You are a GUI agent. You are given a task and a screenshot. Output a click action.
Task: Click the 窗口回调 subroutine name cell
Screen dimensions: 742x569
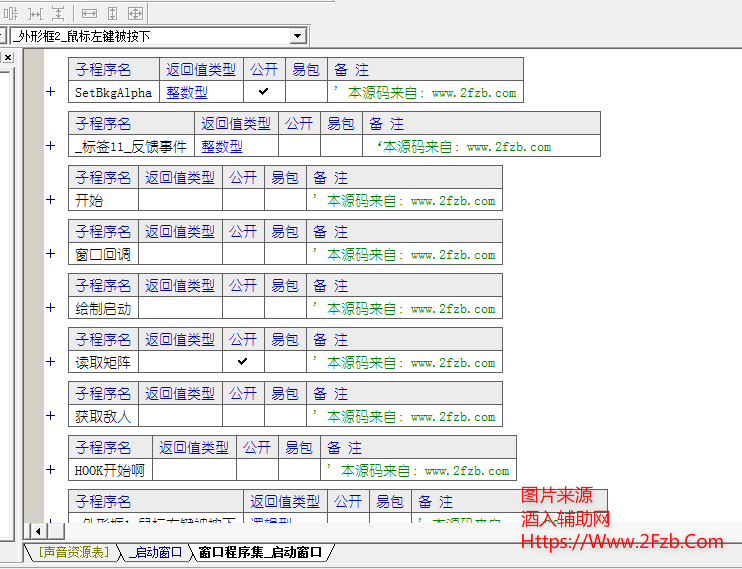pyautogui.click(x=103, y=254)
